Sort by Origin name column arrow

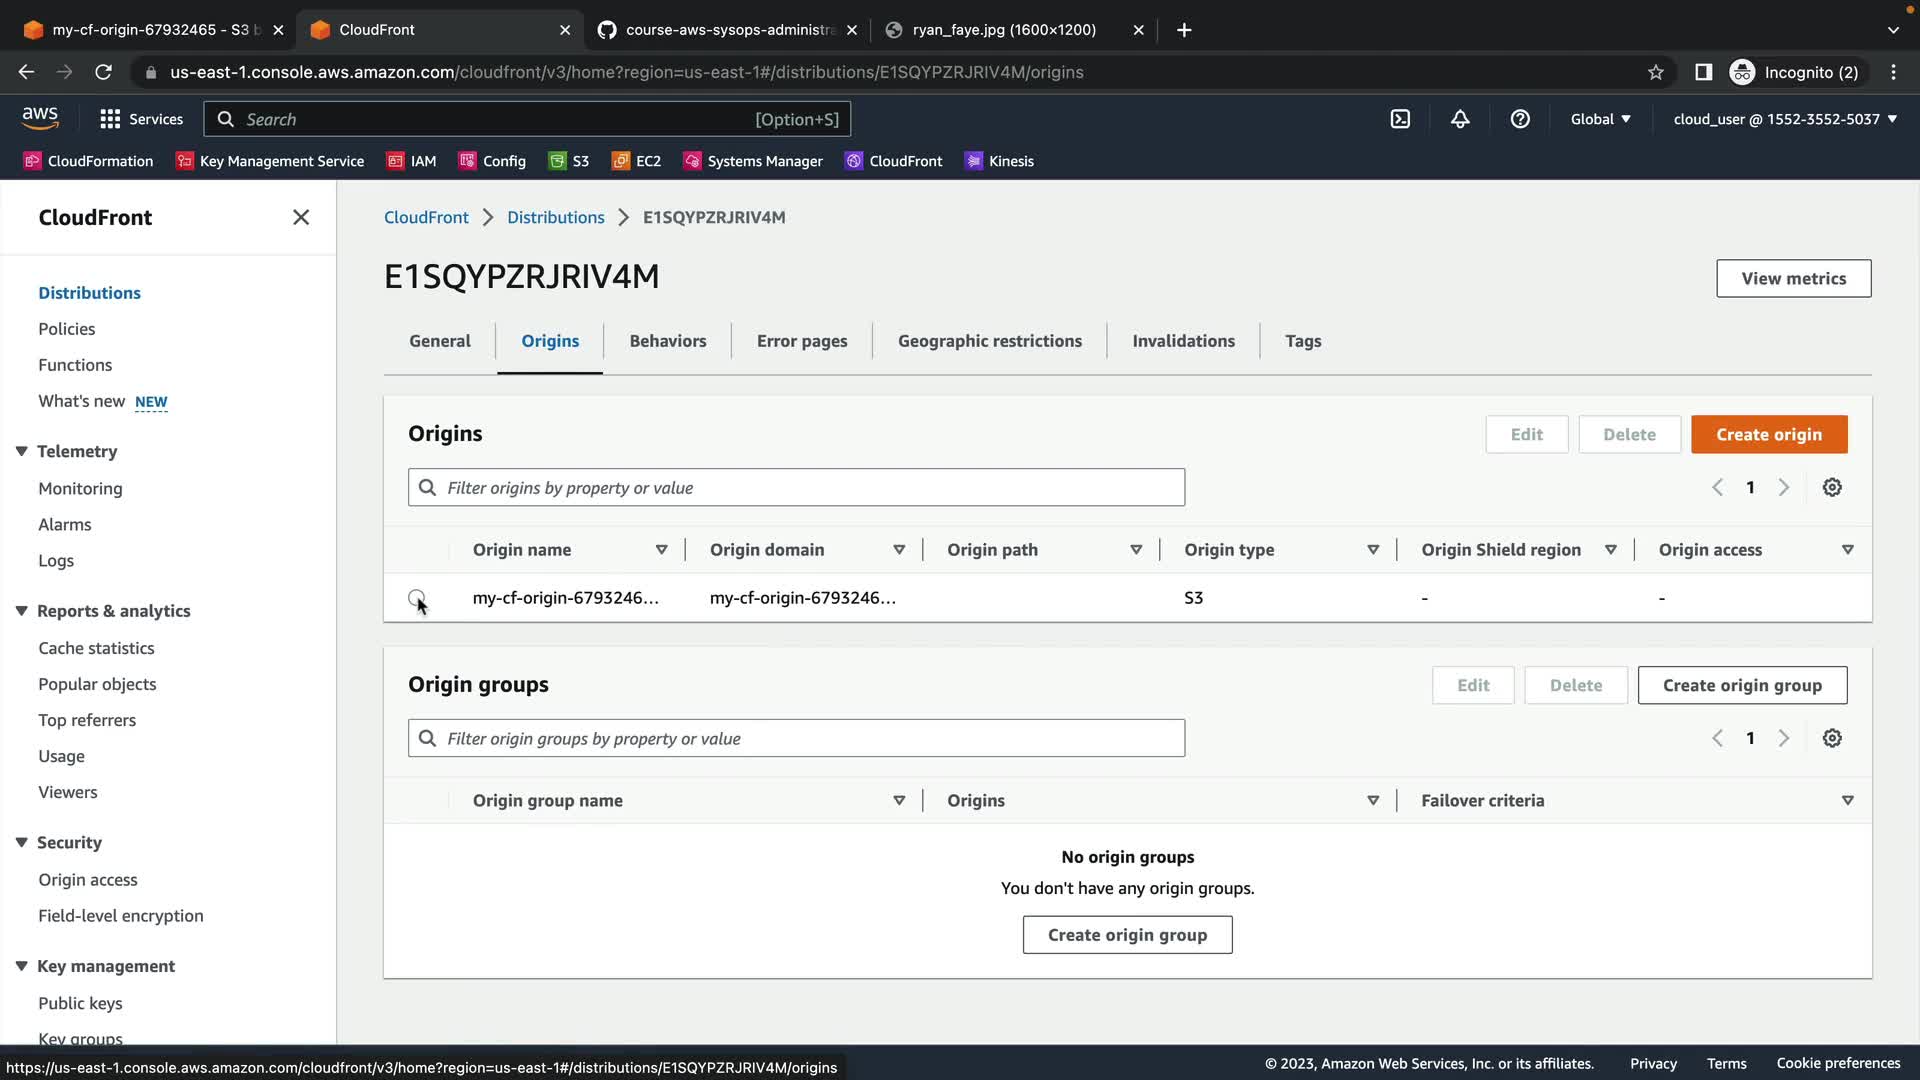point(661,550)
